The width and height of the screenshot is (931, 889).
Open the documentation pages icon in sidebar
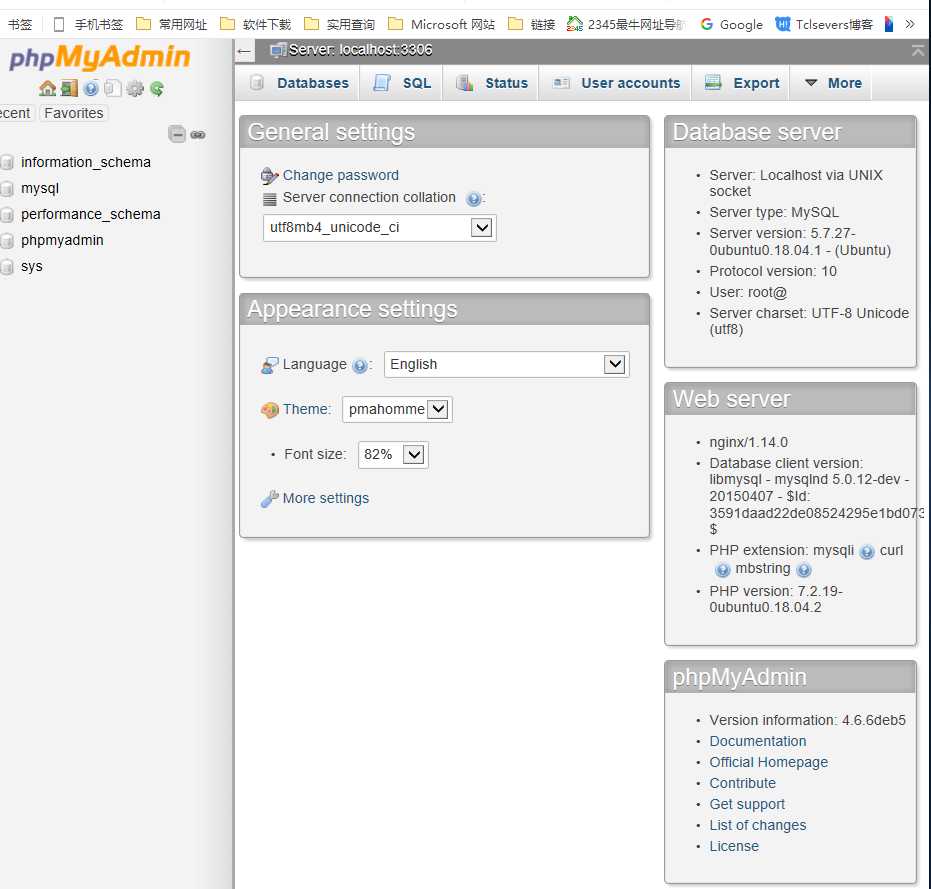point(113,88)
